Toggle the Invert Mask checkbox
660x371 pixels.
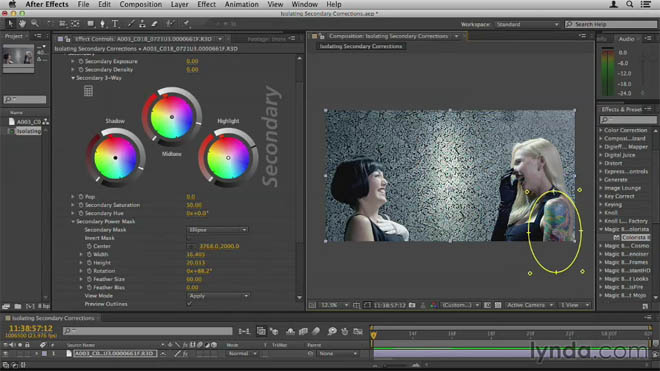(x=189, y=238)
